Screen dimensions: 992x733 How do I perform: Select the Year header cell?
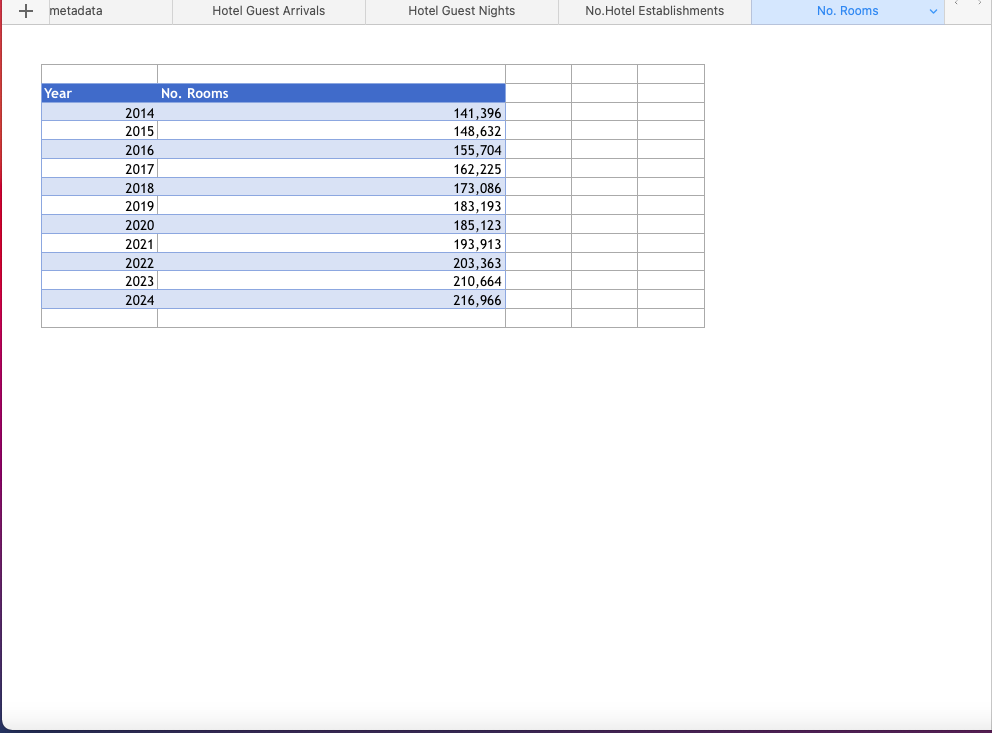(99, 93)
